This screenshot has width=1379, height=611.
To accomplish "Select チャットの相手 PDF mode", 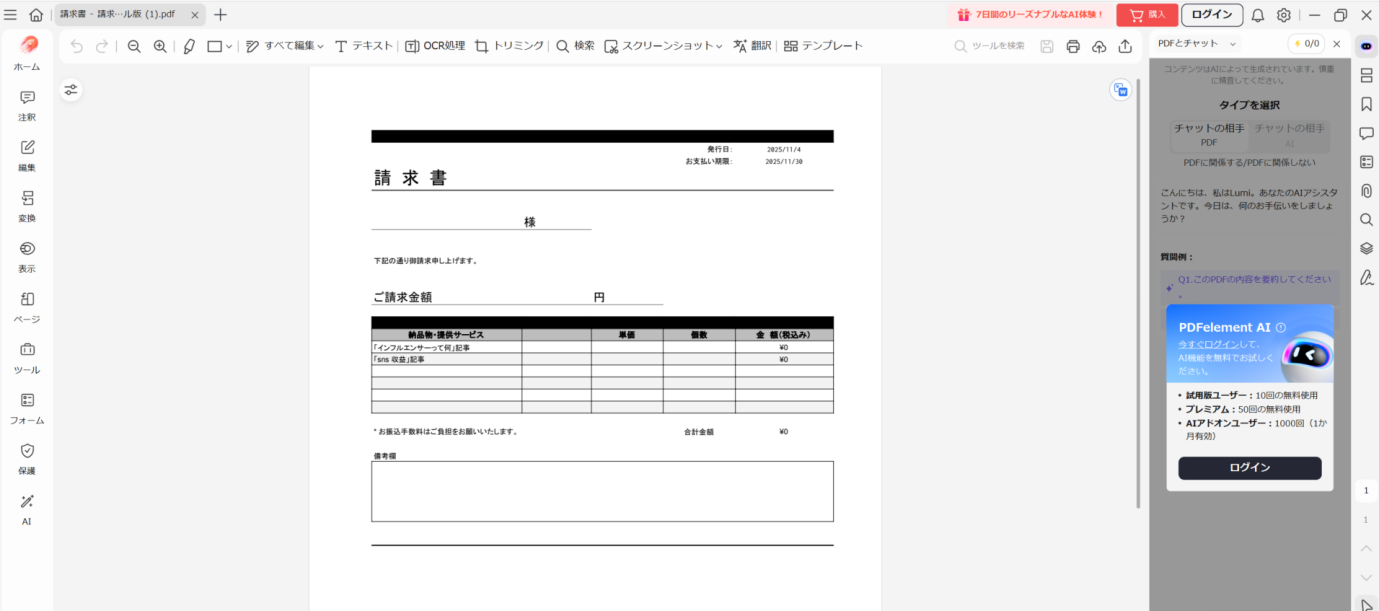I will 1209,135.
